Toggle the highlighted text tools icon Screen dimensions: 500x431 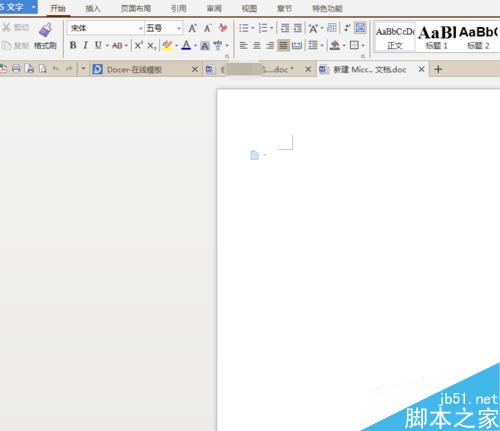click(x=360, y=28)
